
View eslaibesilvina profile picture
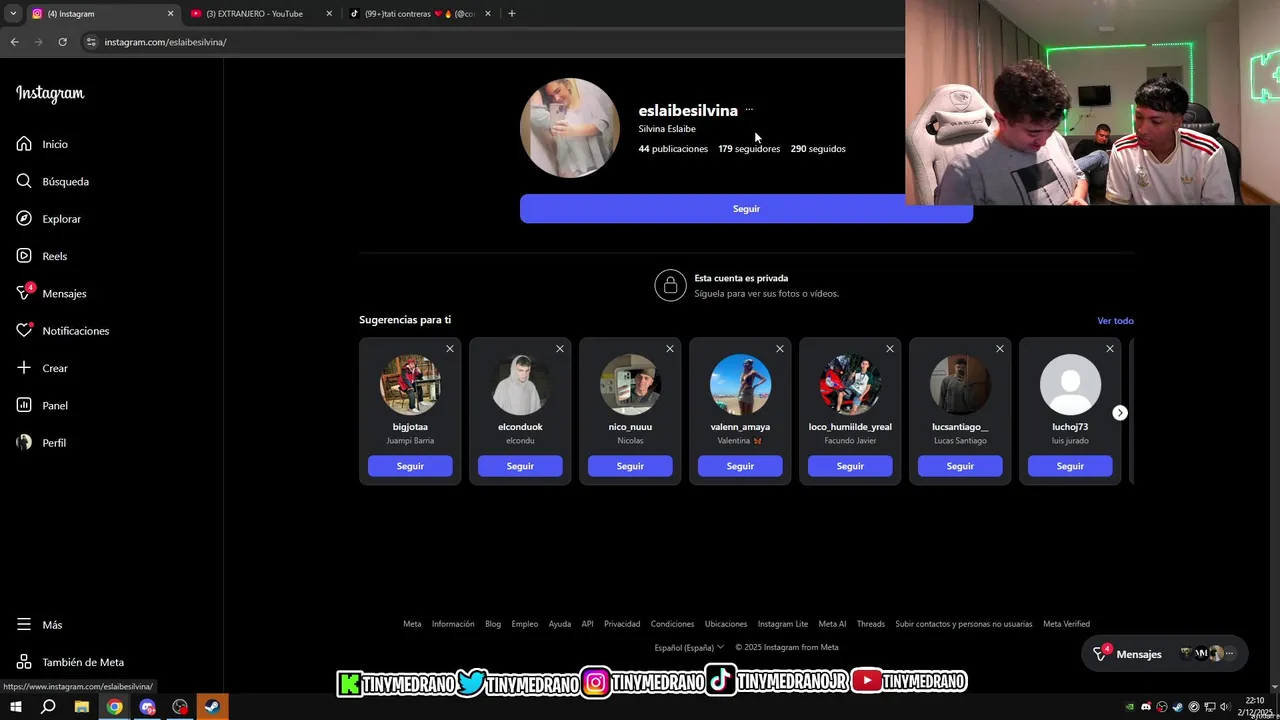coord(570,128)
